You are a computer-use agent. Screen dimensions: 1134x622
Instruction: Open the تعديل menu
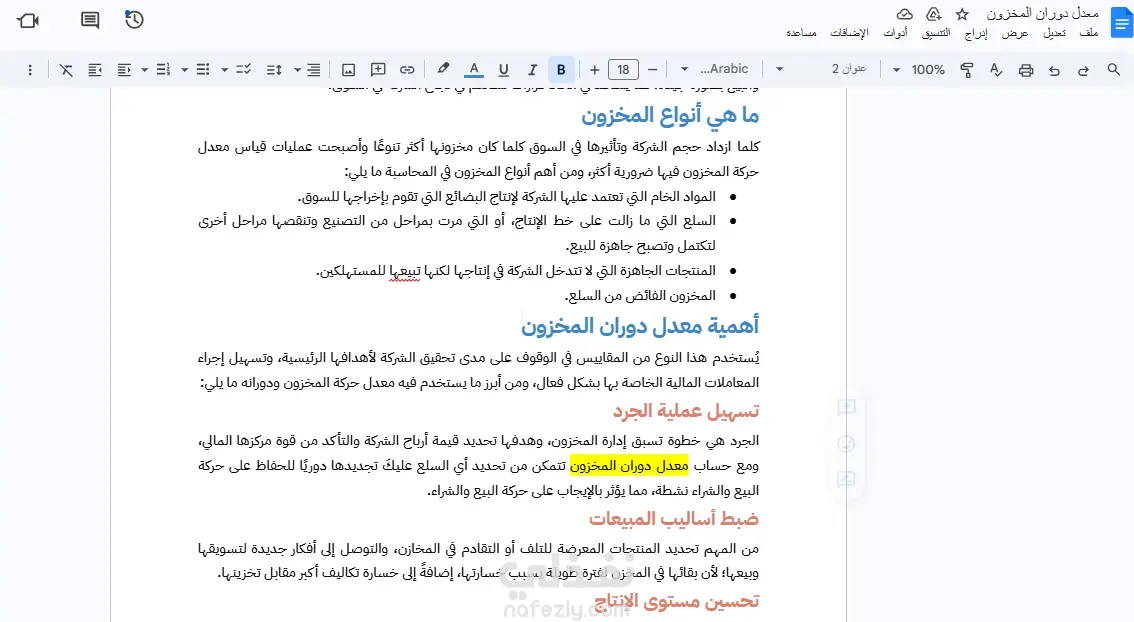pos(1054,33)
